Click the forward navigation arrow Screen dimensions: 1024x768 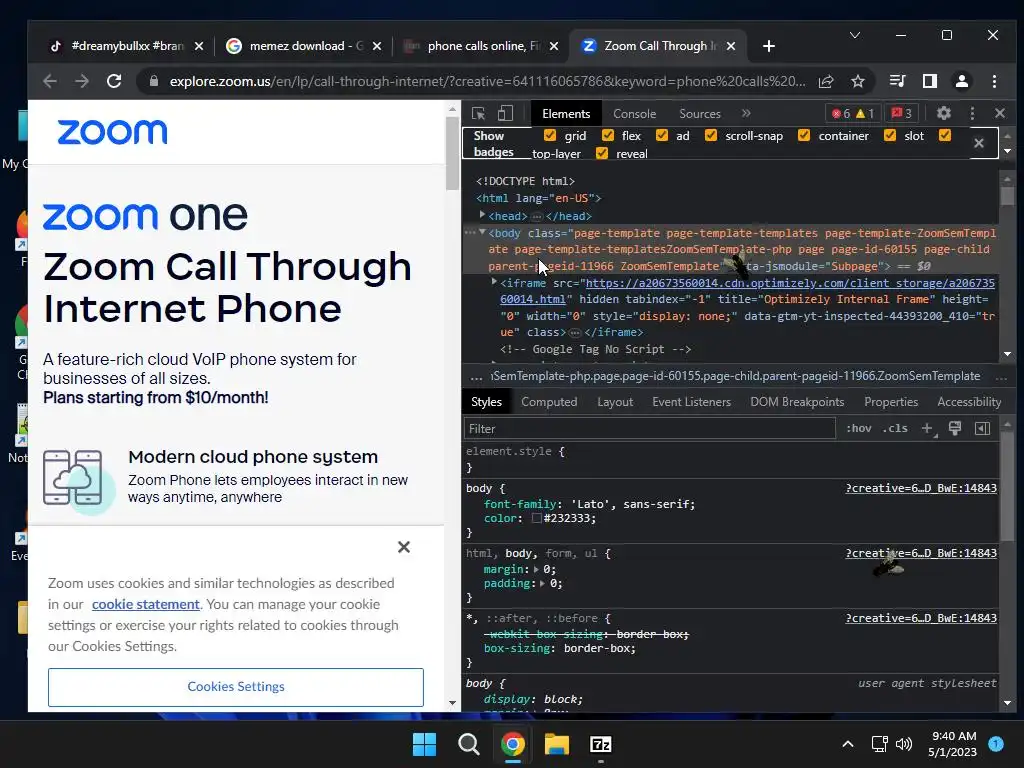tap(82, 81)
